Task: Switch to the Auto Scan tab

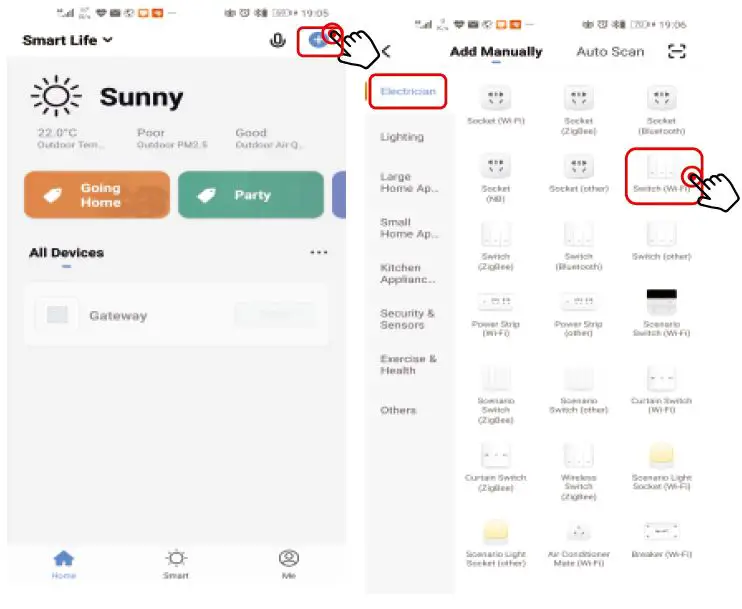Action: pos(610,51)
